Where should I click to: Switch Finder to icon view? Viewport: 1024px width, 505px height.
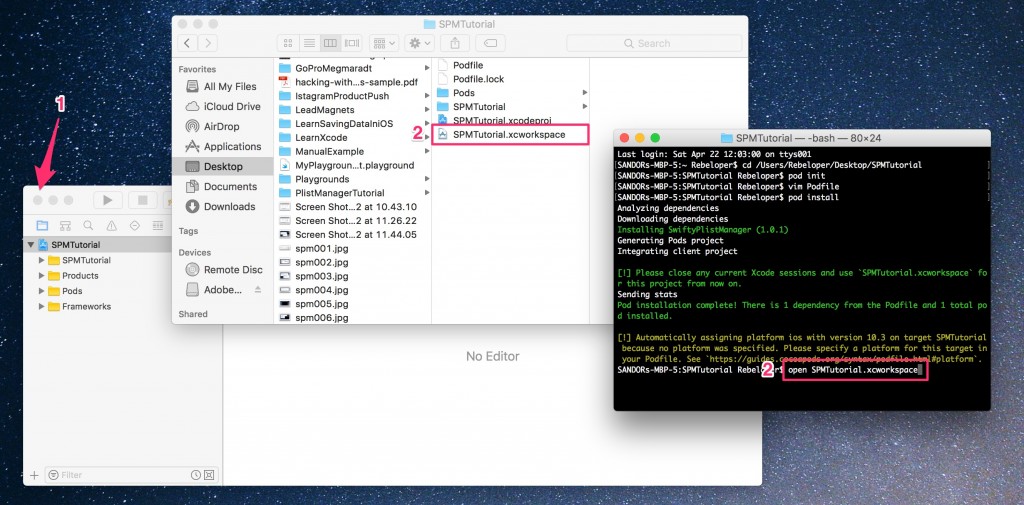[x=287, y=43]
